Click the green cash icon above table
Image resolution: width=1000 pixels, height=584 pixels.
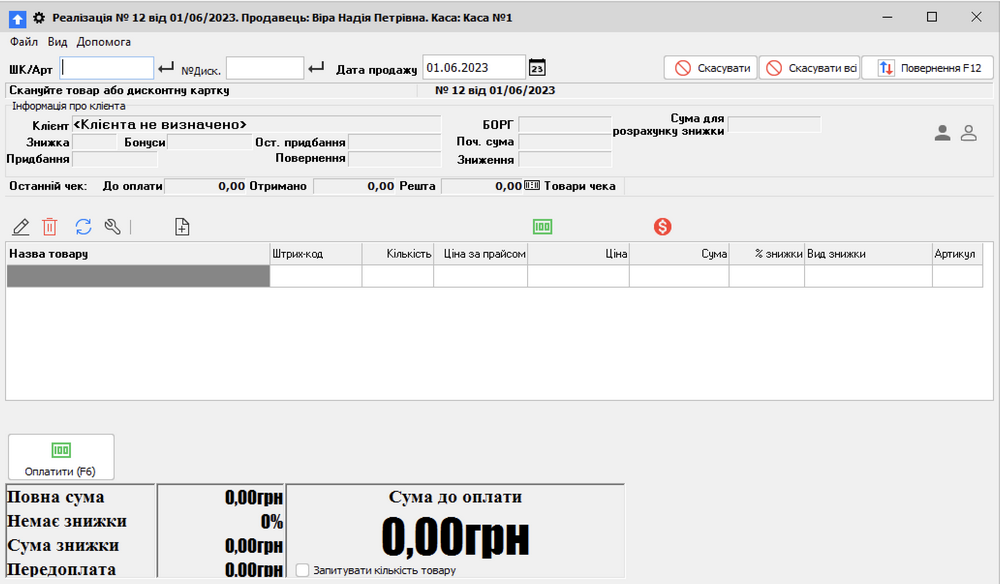pos(542,227)
